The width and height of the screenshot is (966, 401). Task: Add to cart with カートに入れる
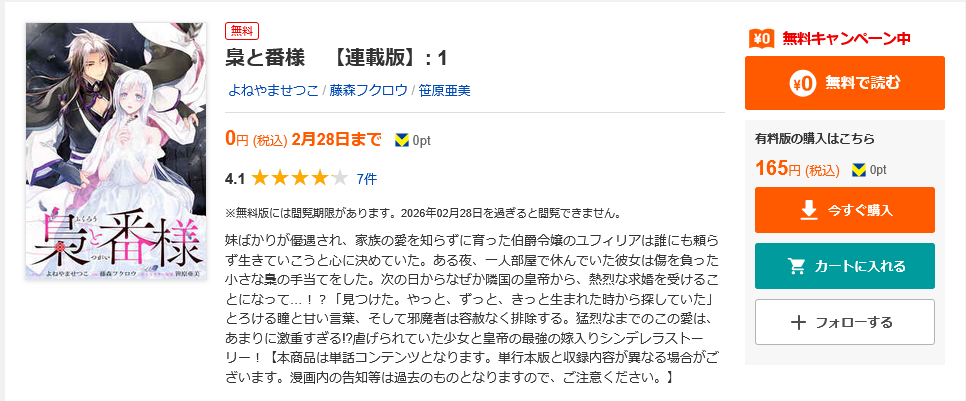(844, 266)
